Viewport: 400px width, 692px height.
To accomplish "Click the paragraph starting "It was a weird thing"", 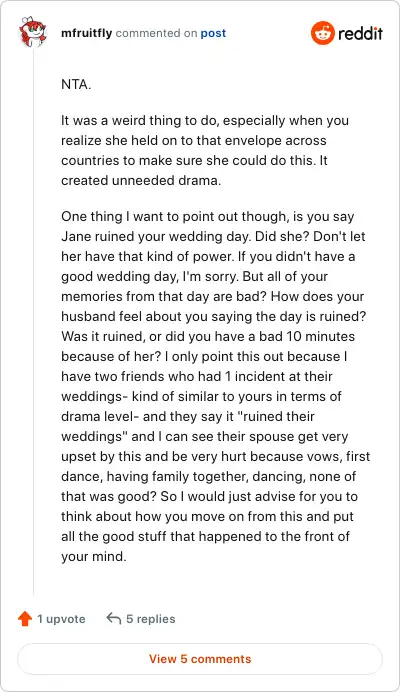I will click(x=205, y=150).
